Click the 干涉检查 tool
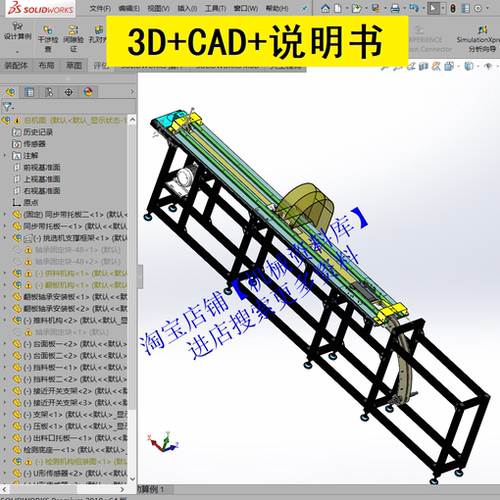The height and width of the screenshot is (500, 500). point(48,39)
